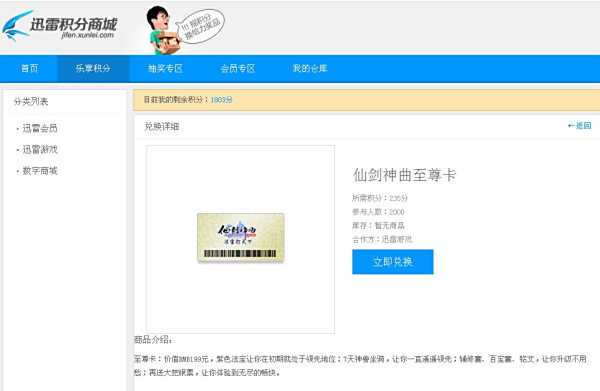Click the 仙剑神曲 card product thumbnail
The image size is (600, 391).
click(241, 238)
